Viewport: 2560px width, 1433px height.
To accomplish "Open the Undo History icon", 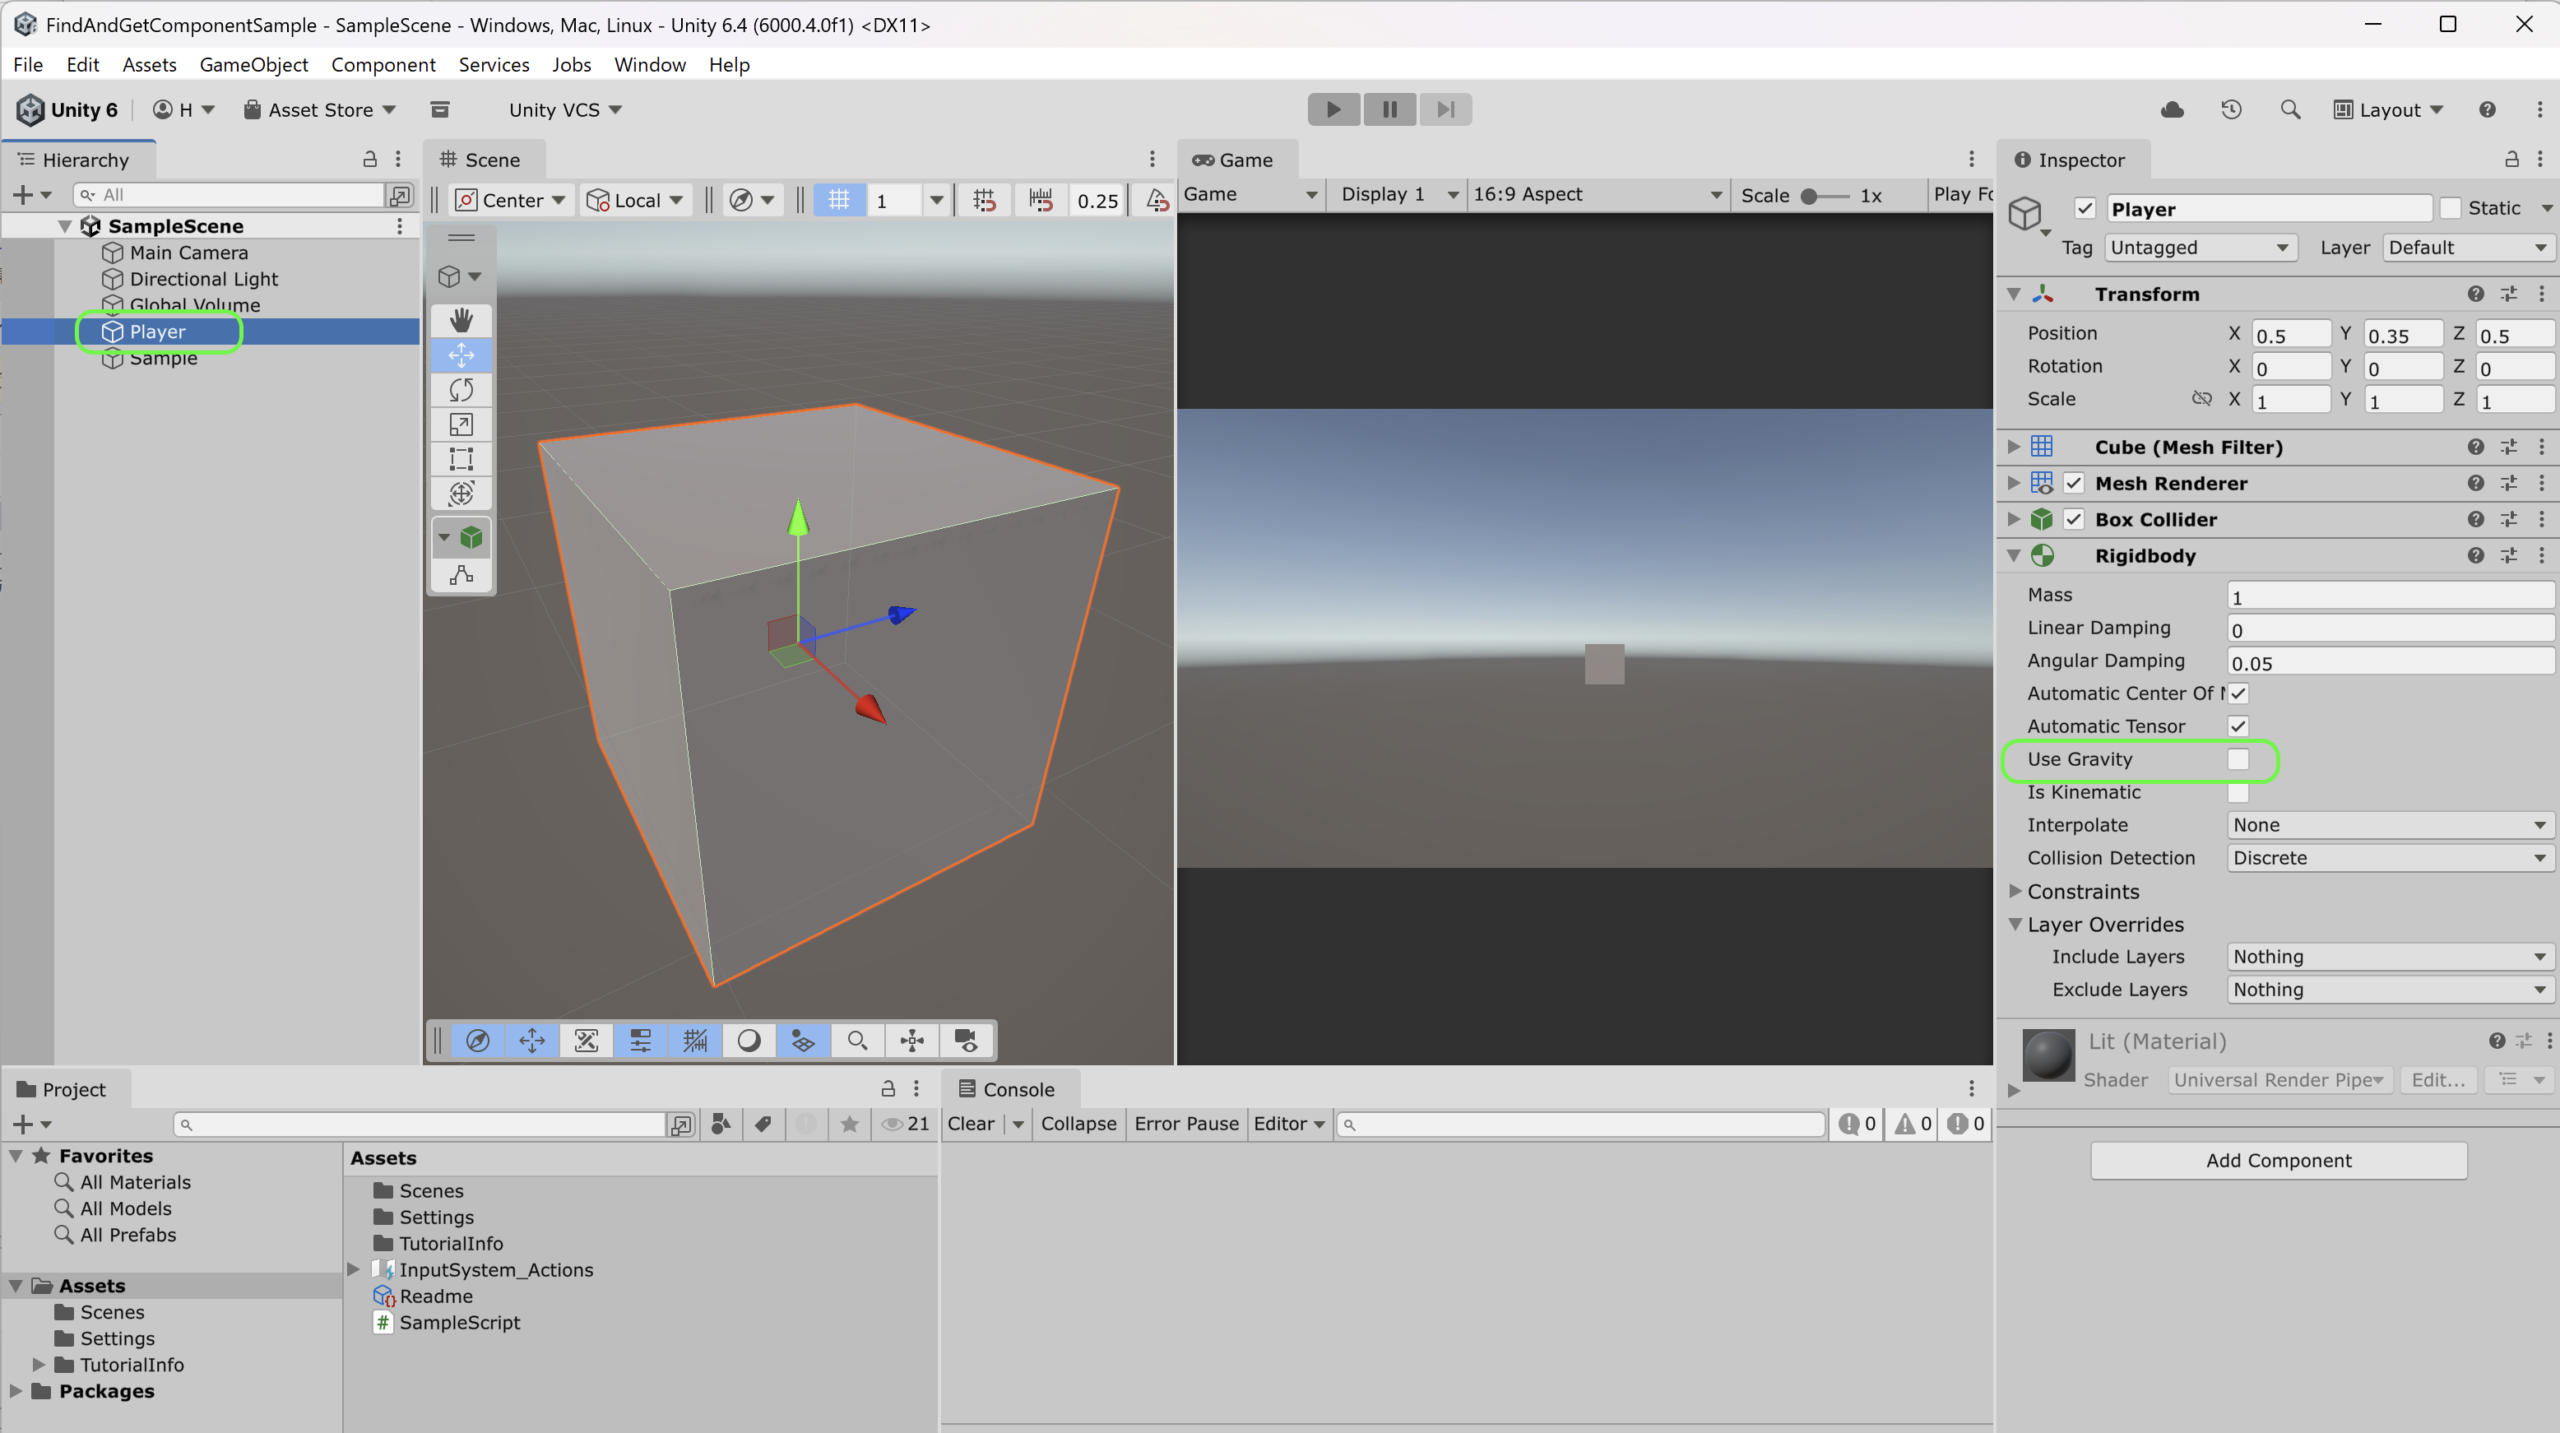I will (x=2231, y=109).
